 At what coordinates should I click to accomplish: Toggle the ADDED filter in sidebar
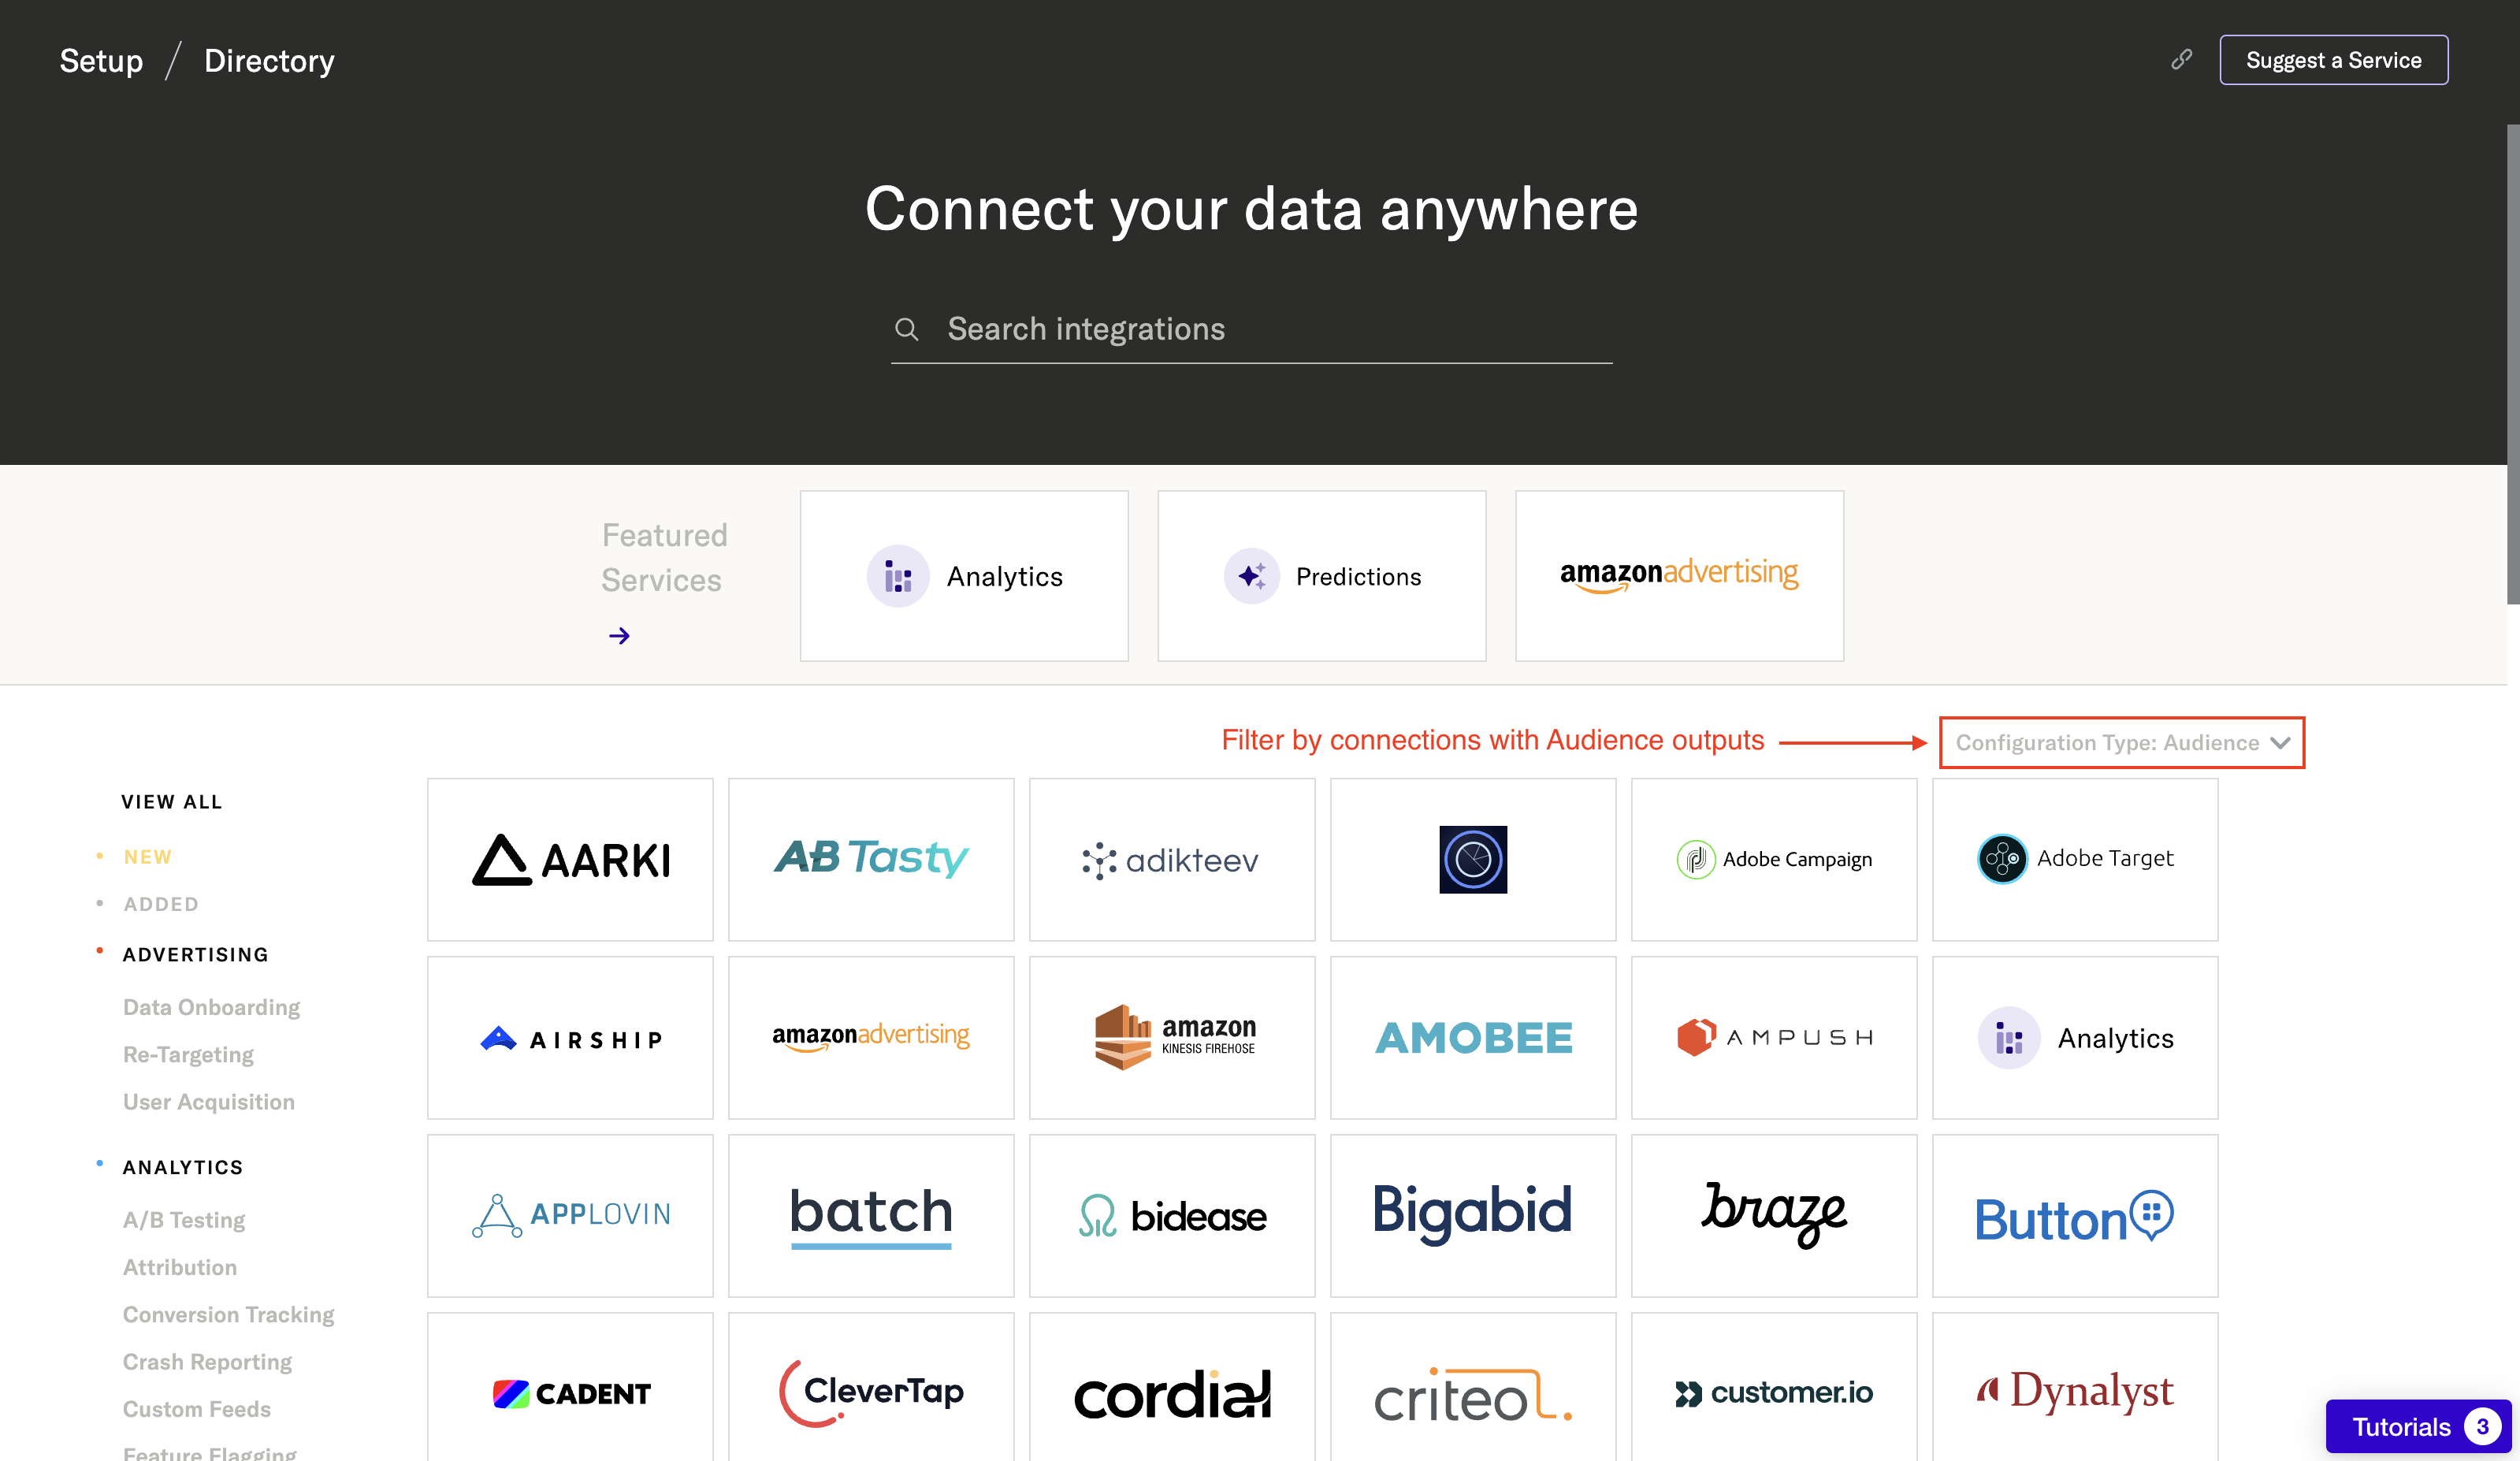[x=160, y=903]
